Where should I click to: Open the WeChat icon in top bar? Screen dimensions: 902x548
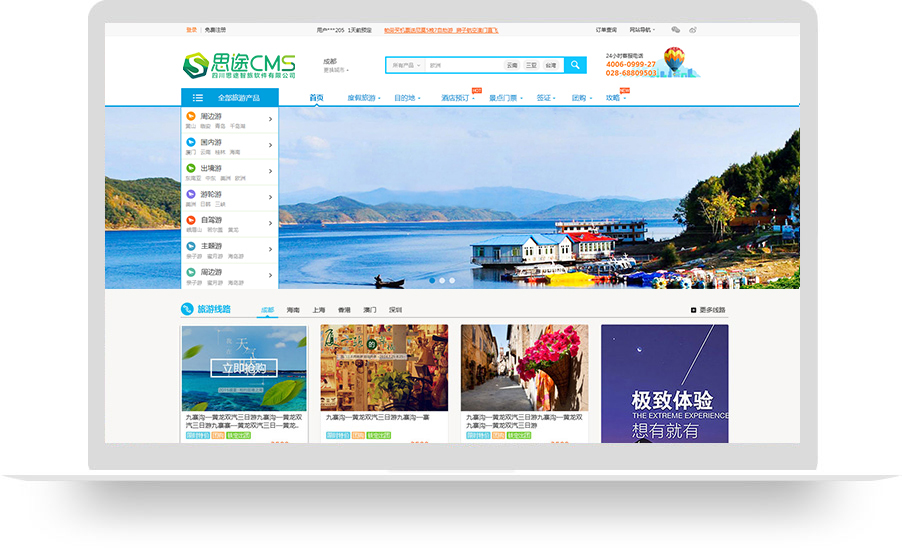[x=676, y=30]
